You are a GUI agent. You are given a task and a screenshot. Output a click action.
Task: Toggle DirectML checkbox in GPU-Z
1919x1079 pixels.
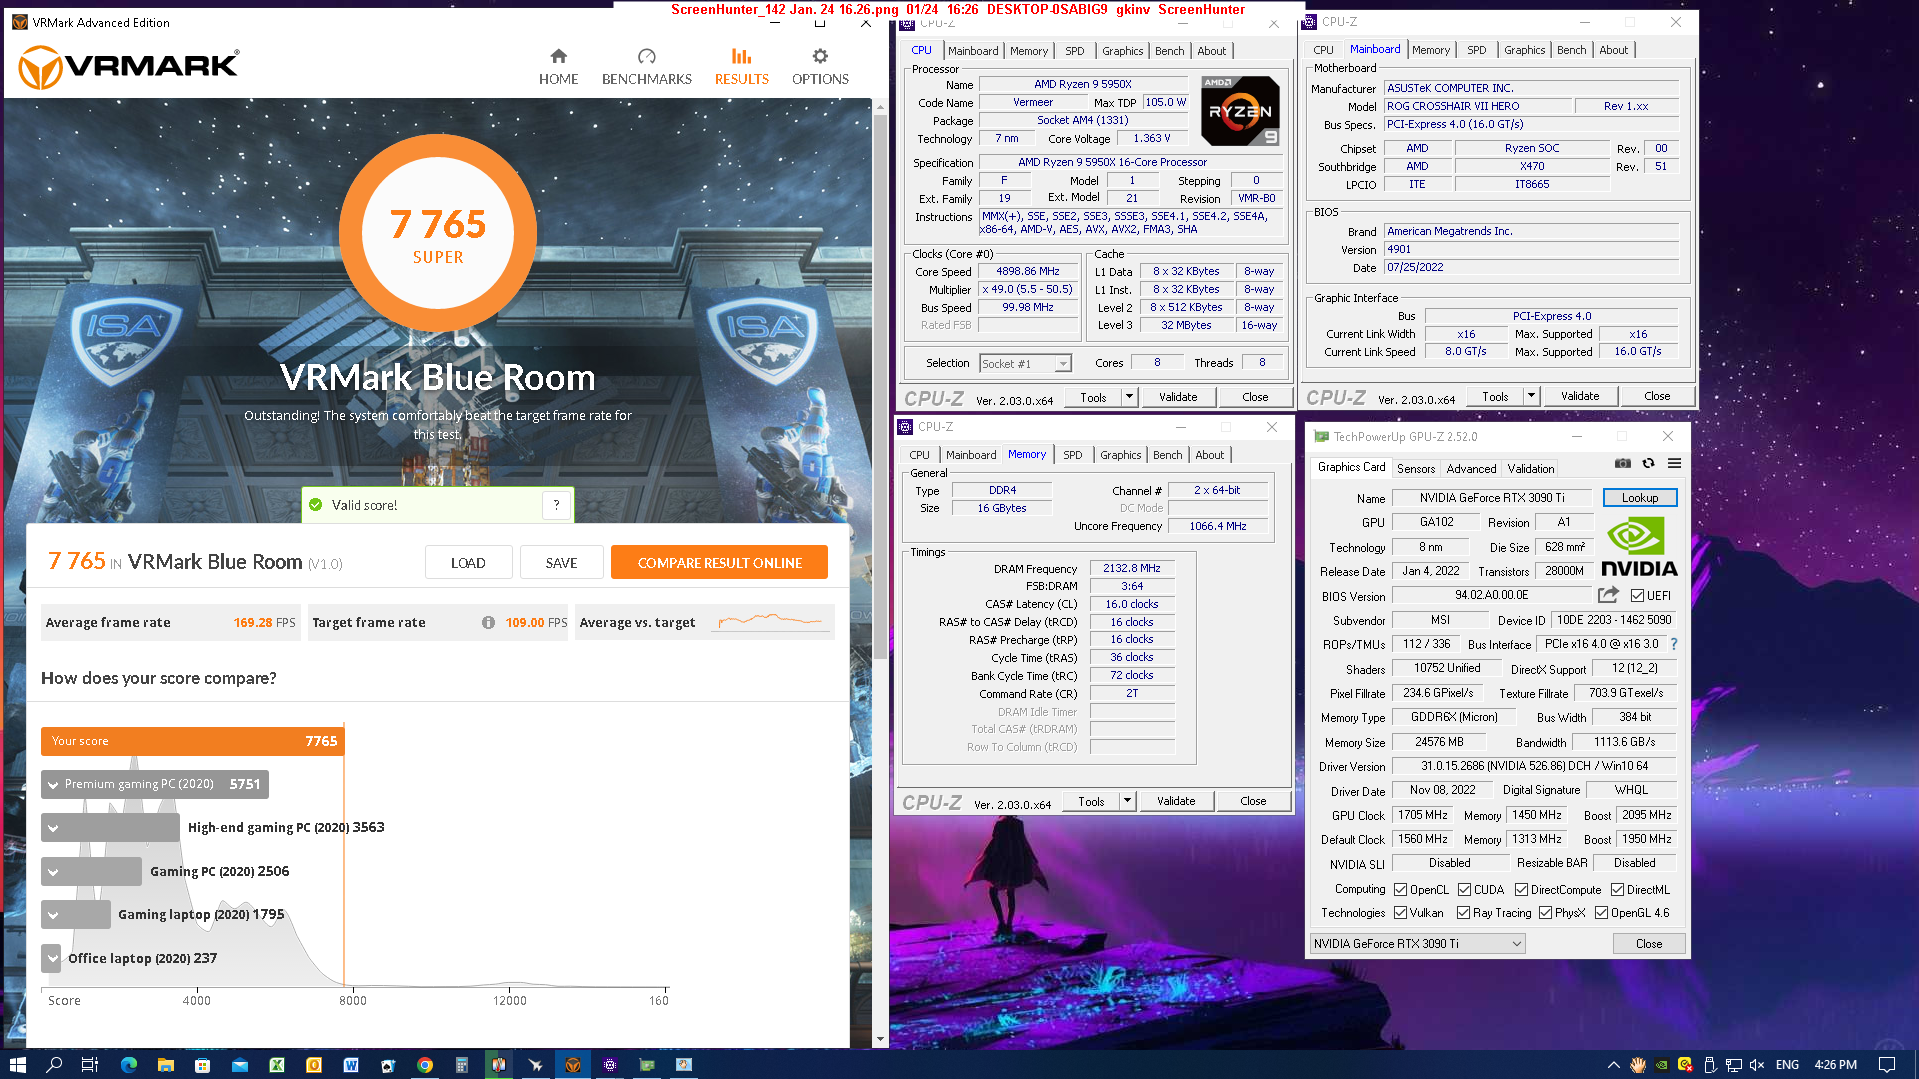(1617, 890)
